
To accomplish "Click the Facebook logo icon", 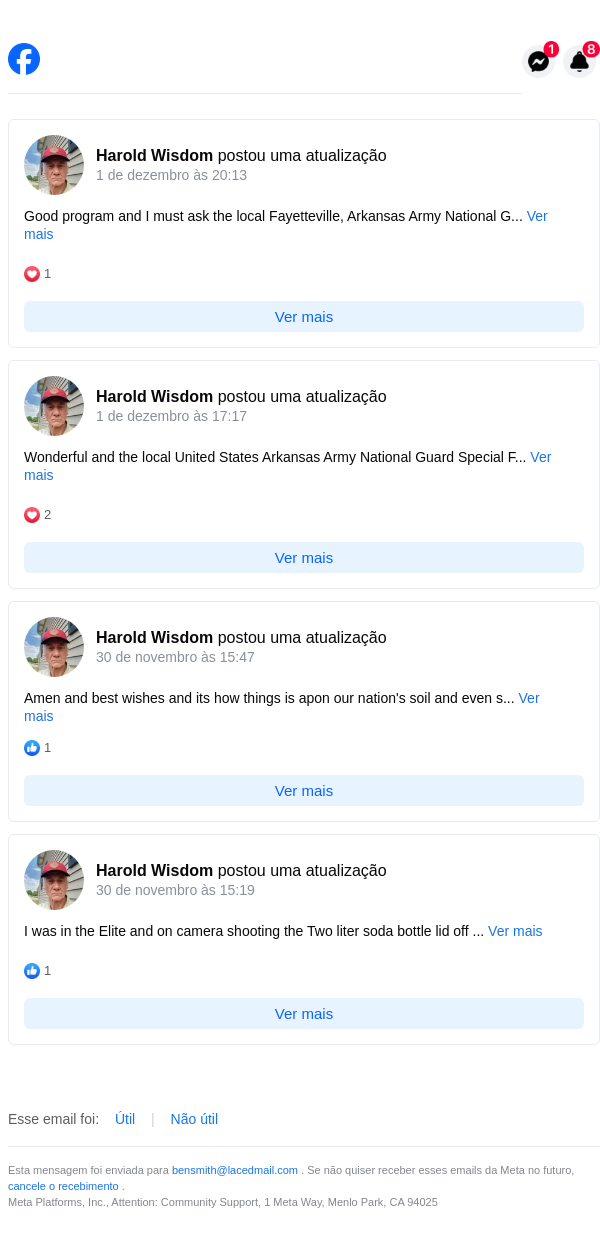I will click(24, 59).
